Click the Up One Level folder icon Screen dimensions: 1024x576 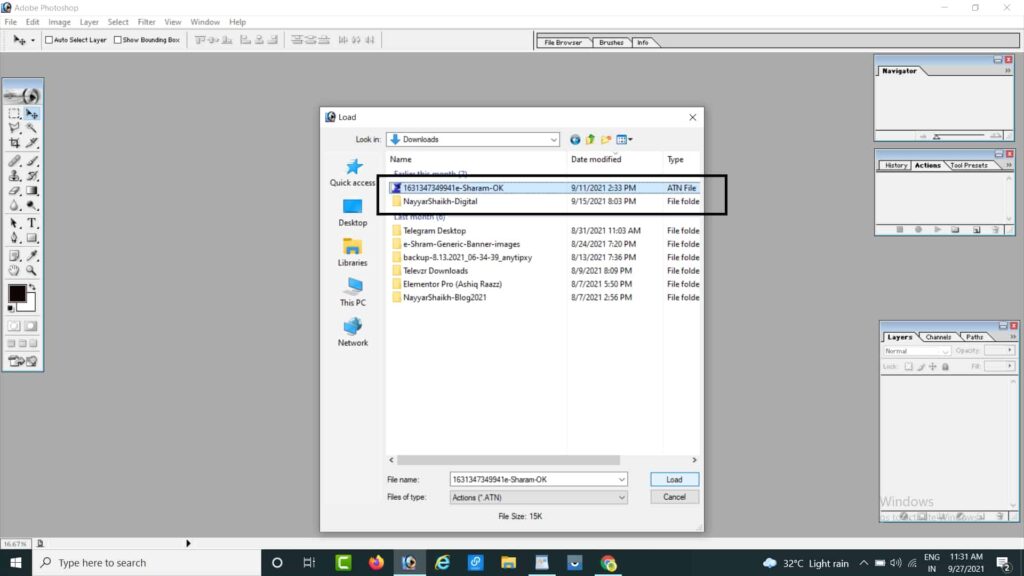[x=590, y=140]
